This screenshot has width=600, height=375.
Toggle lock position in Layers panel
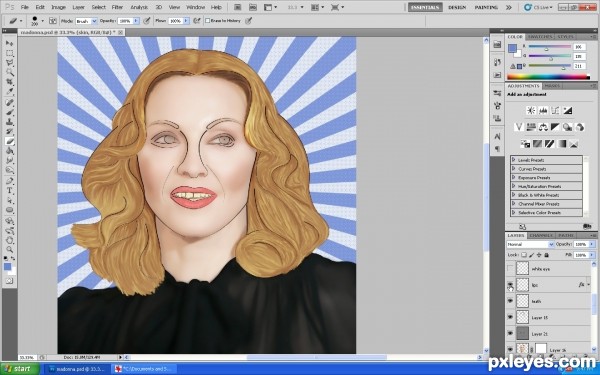click(539, 255)
